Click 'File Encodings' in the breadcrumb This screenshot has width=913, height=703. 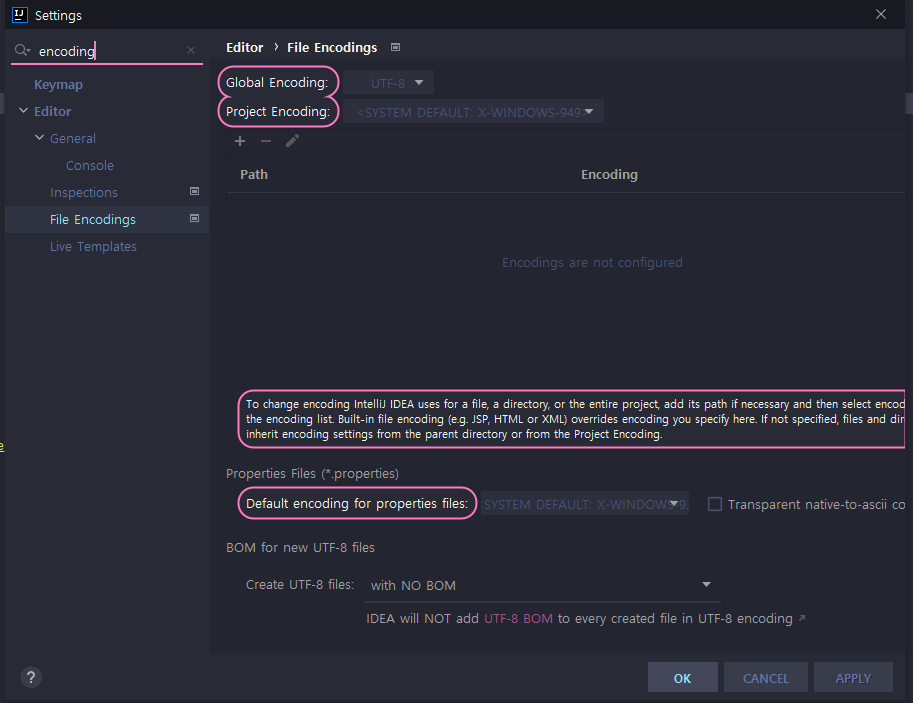click(332, 47)
